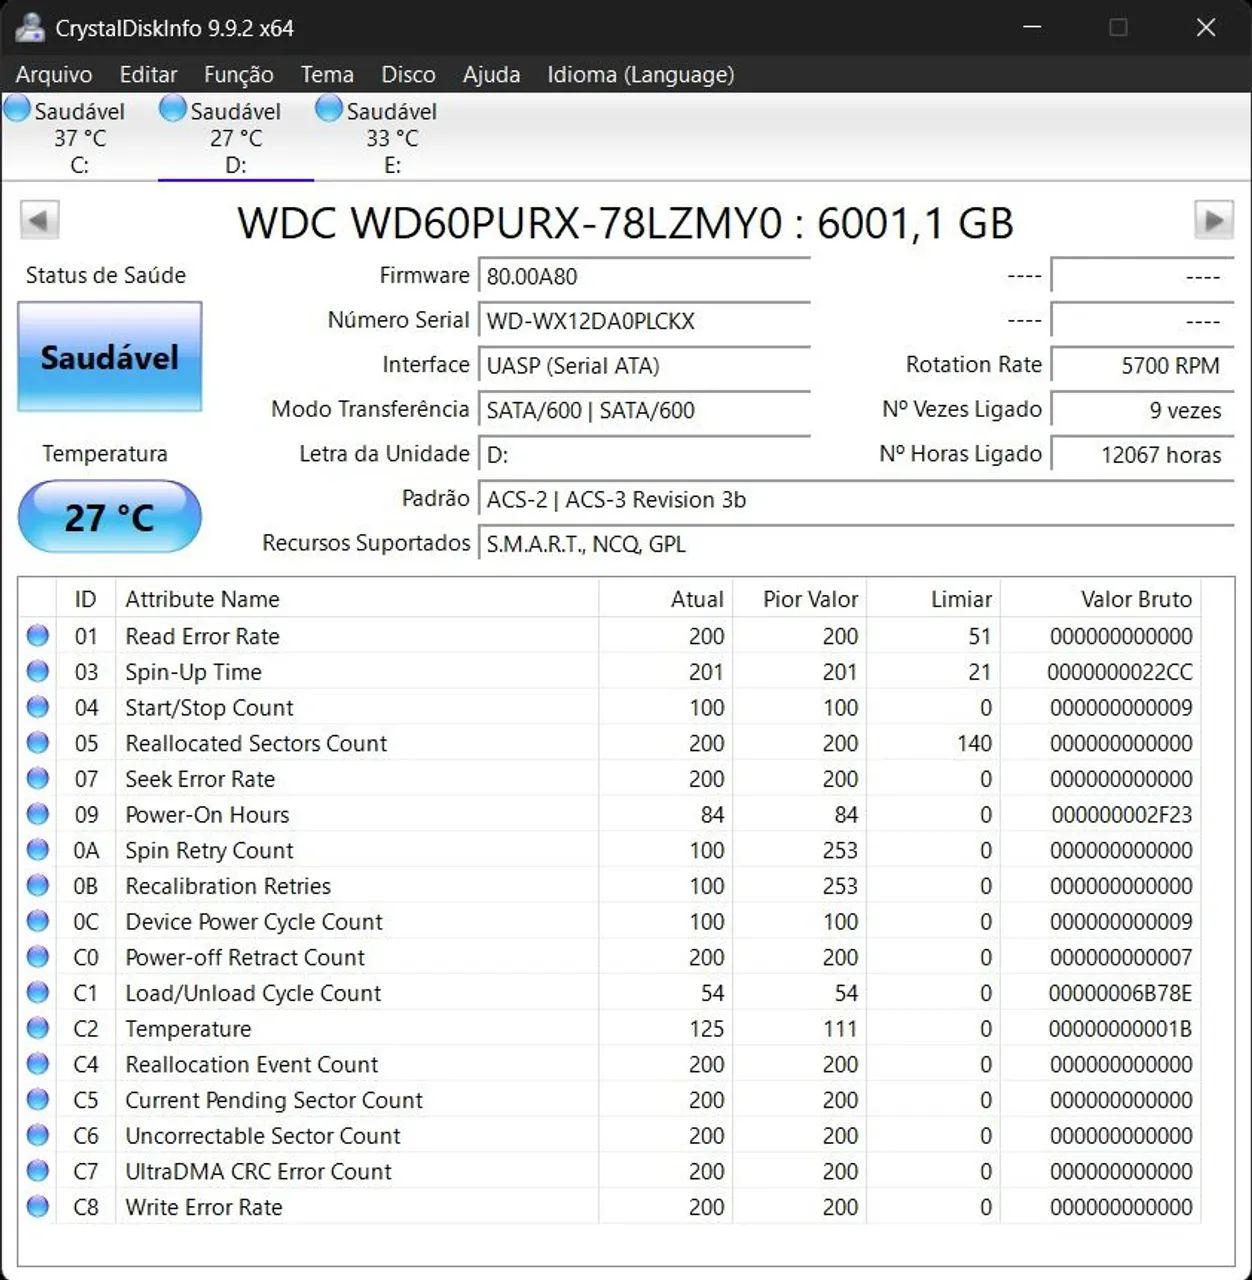The image size is (1252, 1280).
Task: Click the CrystalDiskInfo app icon in title bar
Action: [29, 27]
